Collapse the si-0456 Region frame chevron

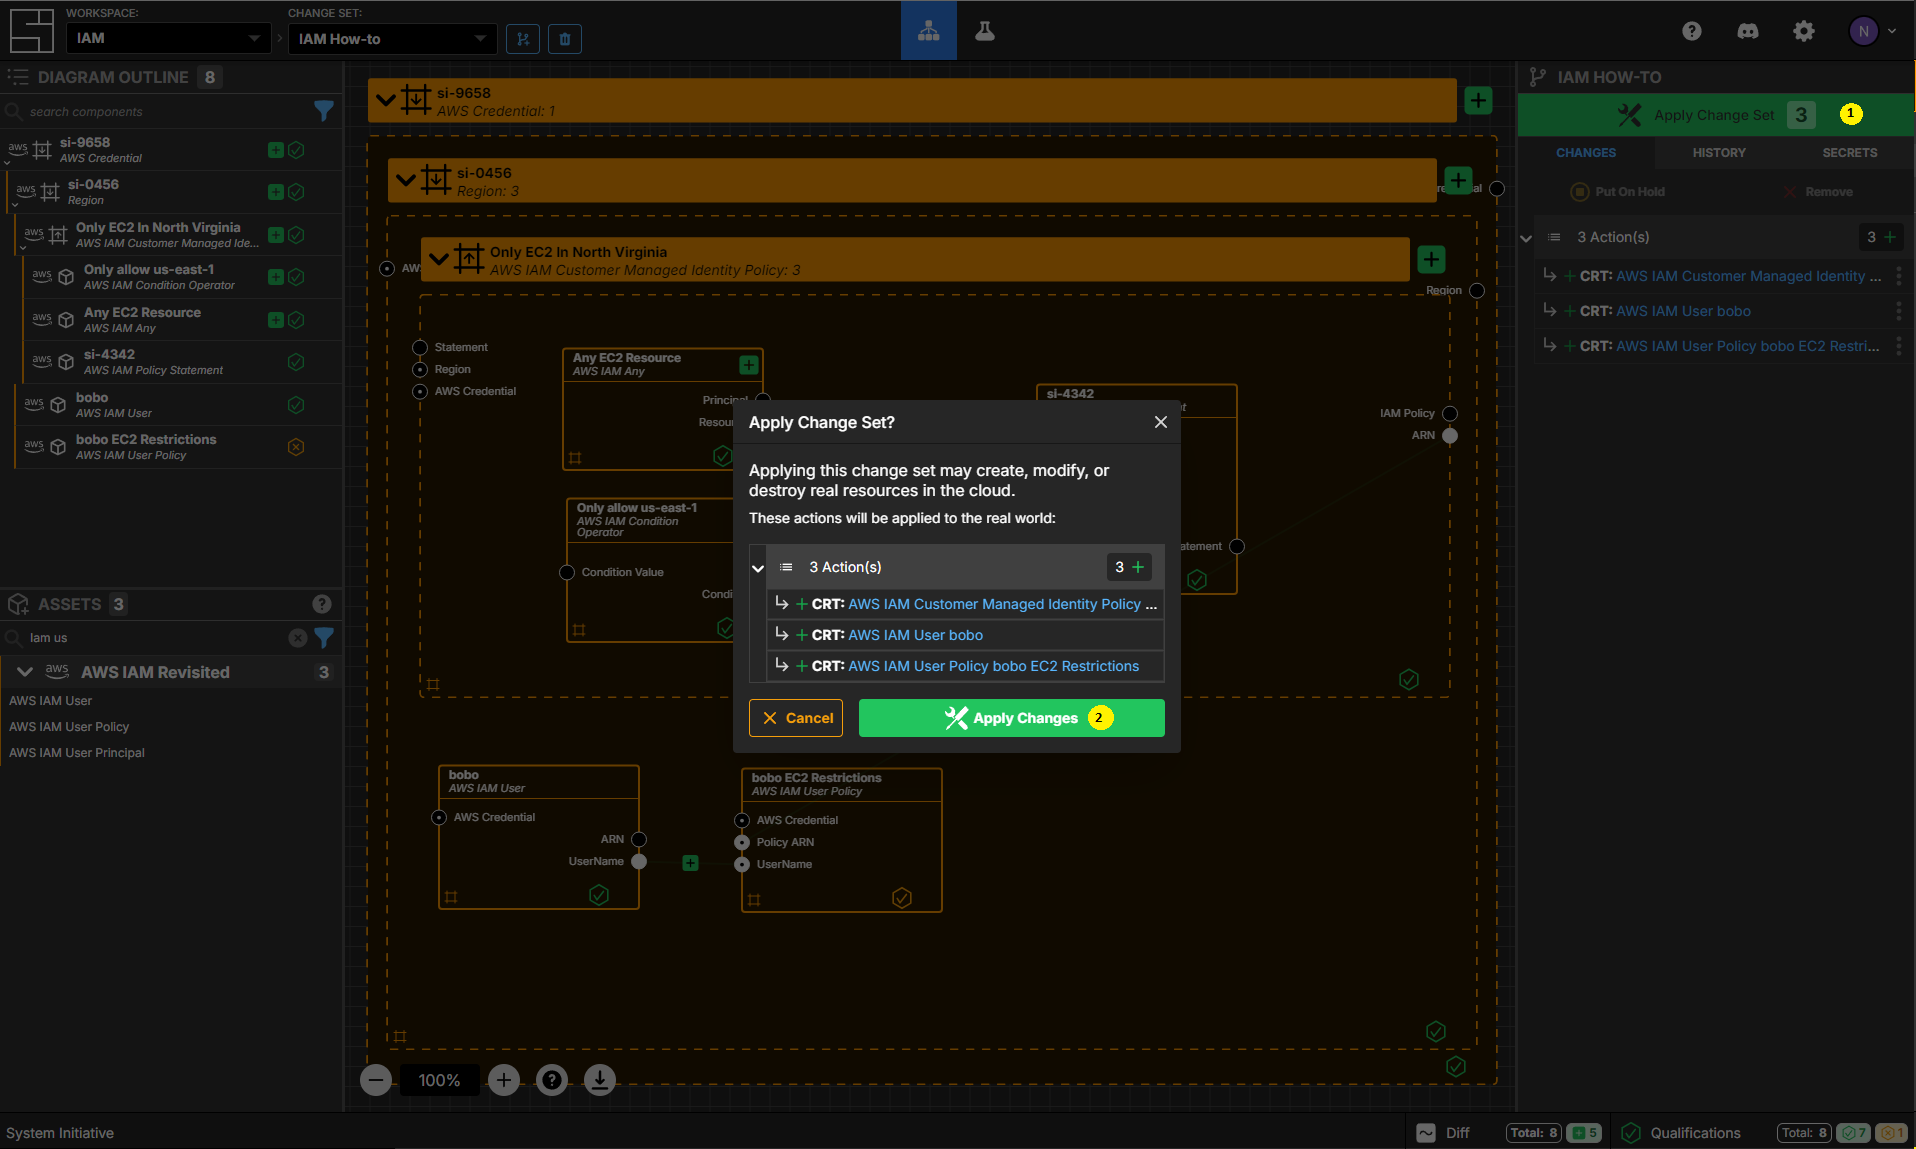pyautogui.click(x=405, y=181)
